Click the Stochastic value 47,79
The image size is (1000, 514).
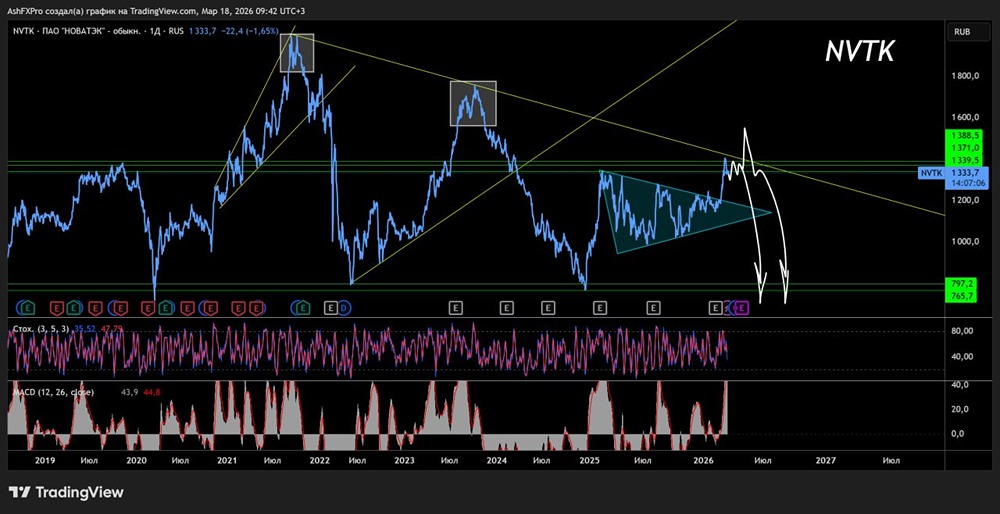(x=112, y=329)
